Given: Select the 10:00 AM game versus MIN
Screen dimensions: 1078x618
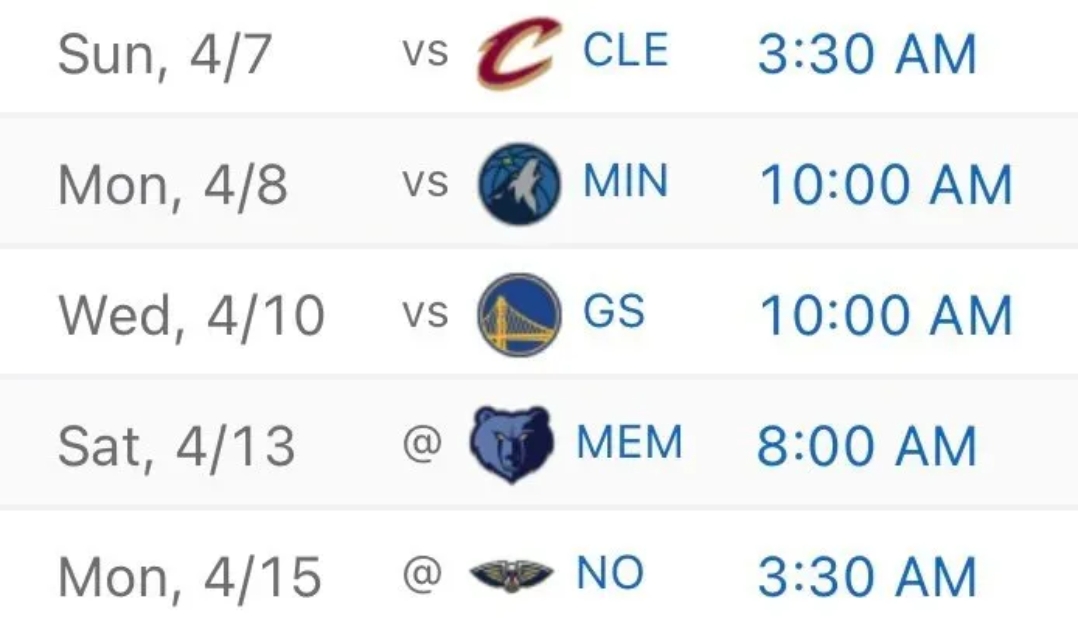Looking at the screenshot, I should tap(886, 184).
